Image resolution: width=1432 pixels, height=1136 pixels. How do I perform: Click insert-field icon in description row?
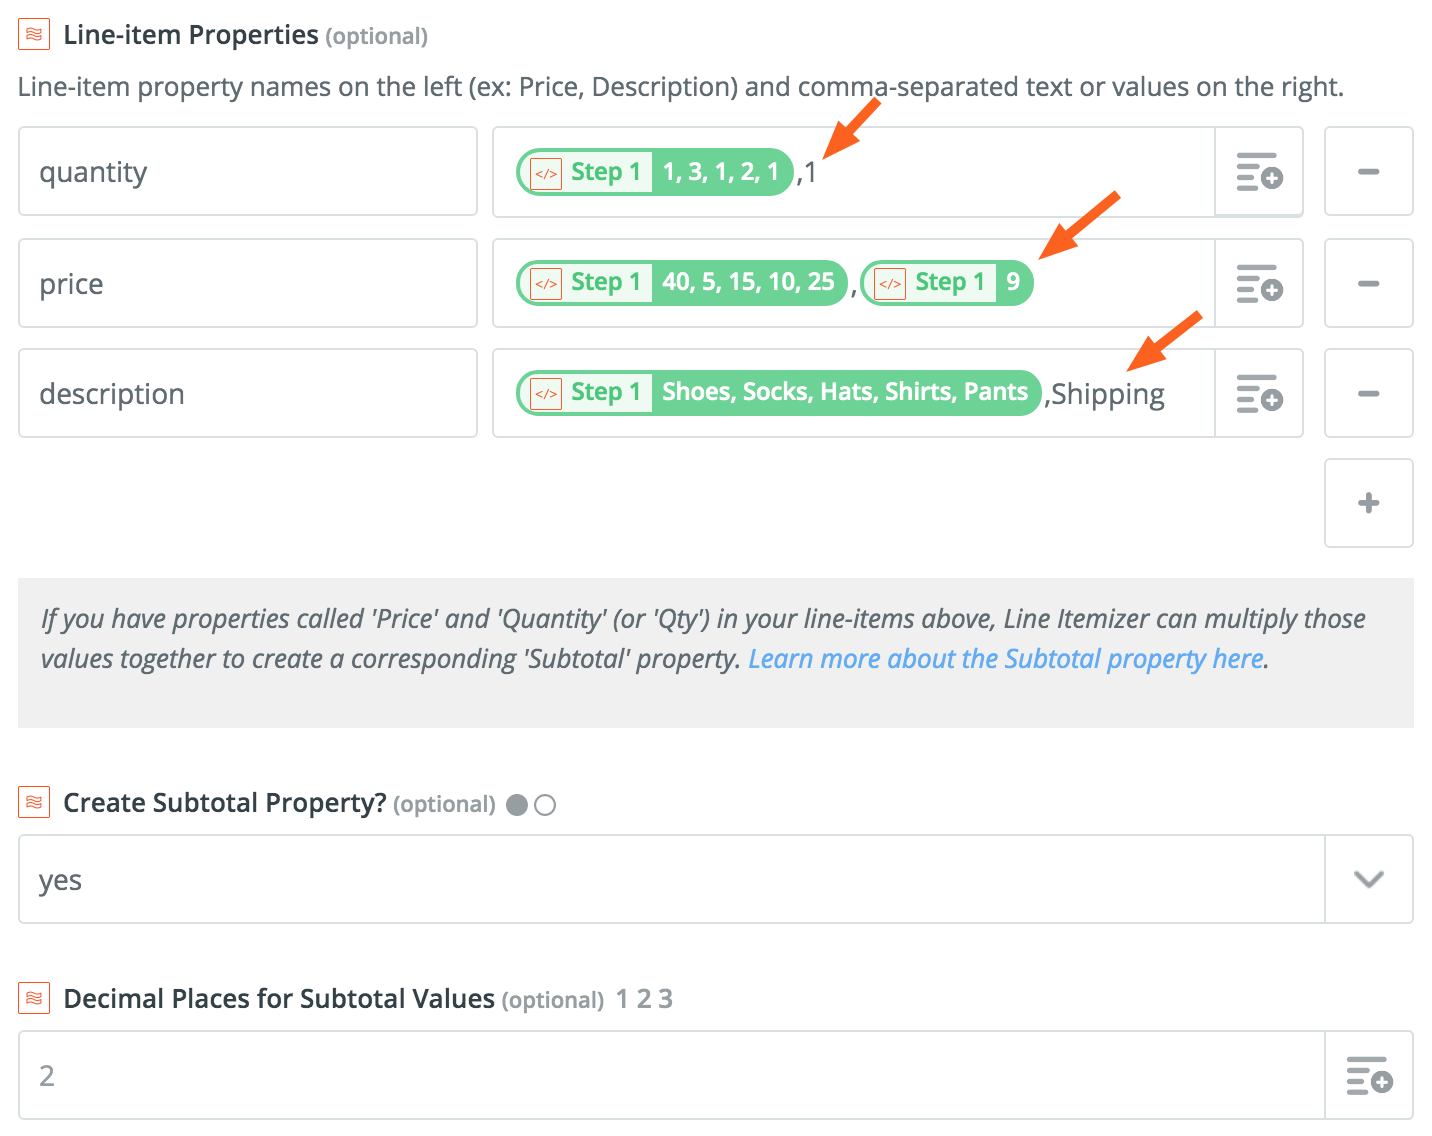pyautogui.click(x=1259, y=394)
